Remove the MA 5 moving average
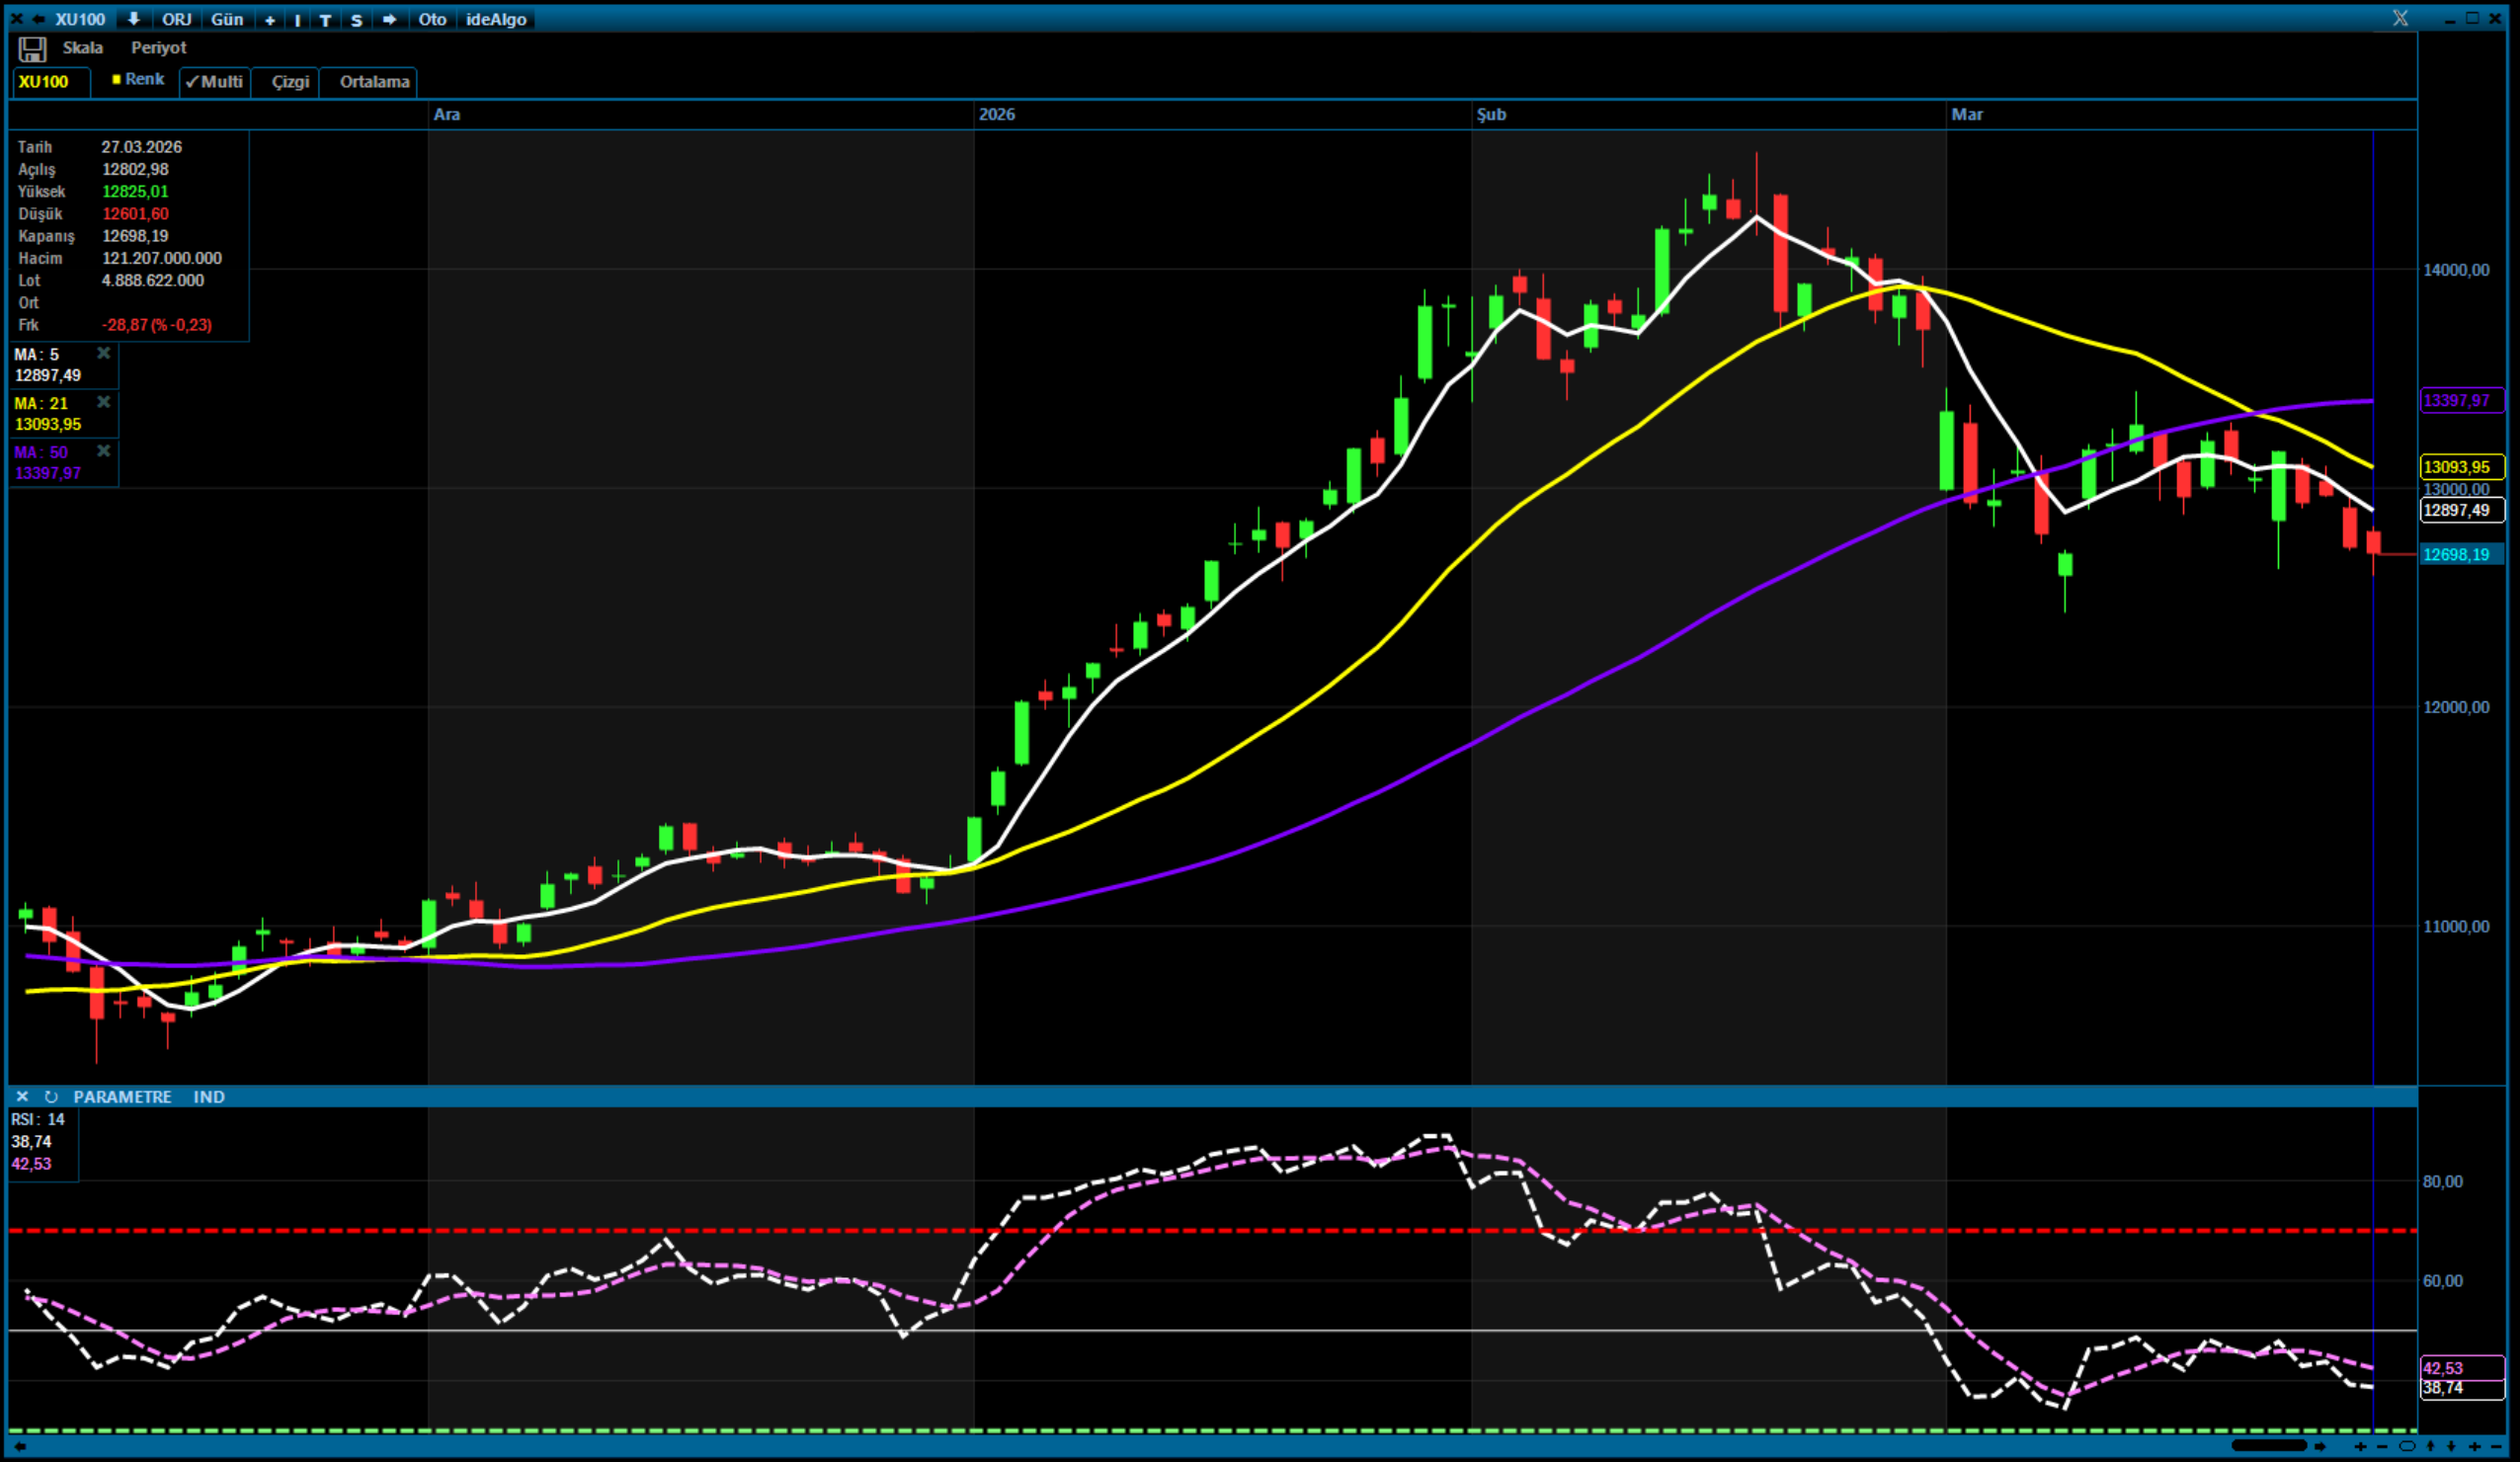This screenshot has height=1462, width=2520. (x=103, y=354)
